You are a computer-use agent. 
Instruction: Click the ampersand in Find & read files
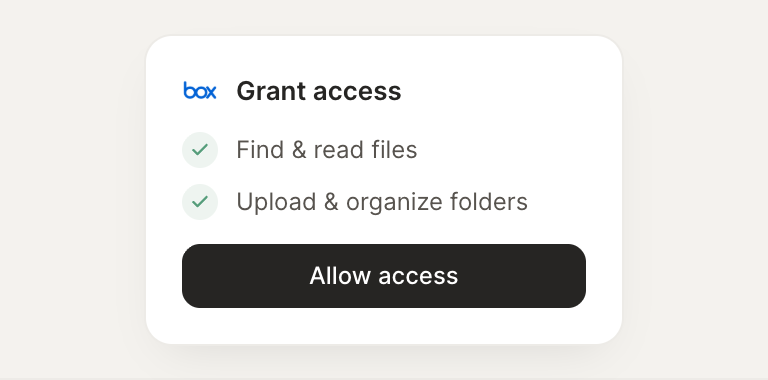tap(299, 150)
